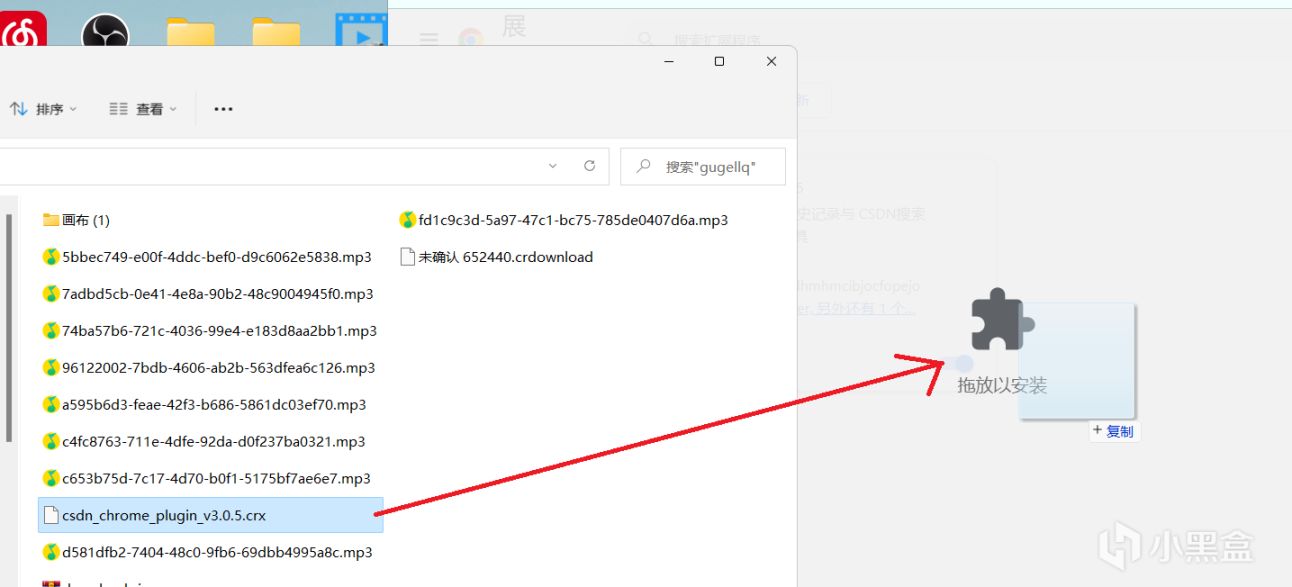Select file fd1c9c3d-5a97-47c1-bc75-785de0407d6a.mp3
The height and width of the screenshot is (587, 1292).
[x=564, y=220]
